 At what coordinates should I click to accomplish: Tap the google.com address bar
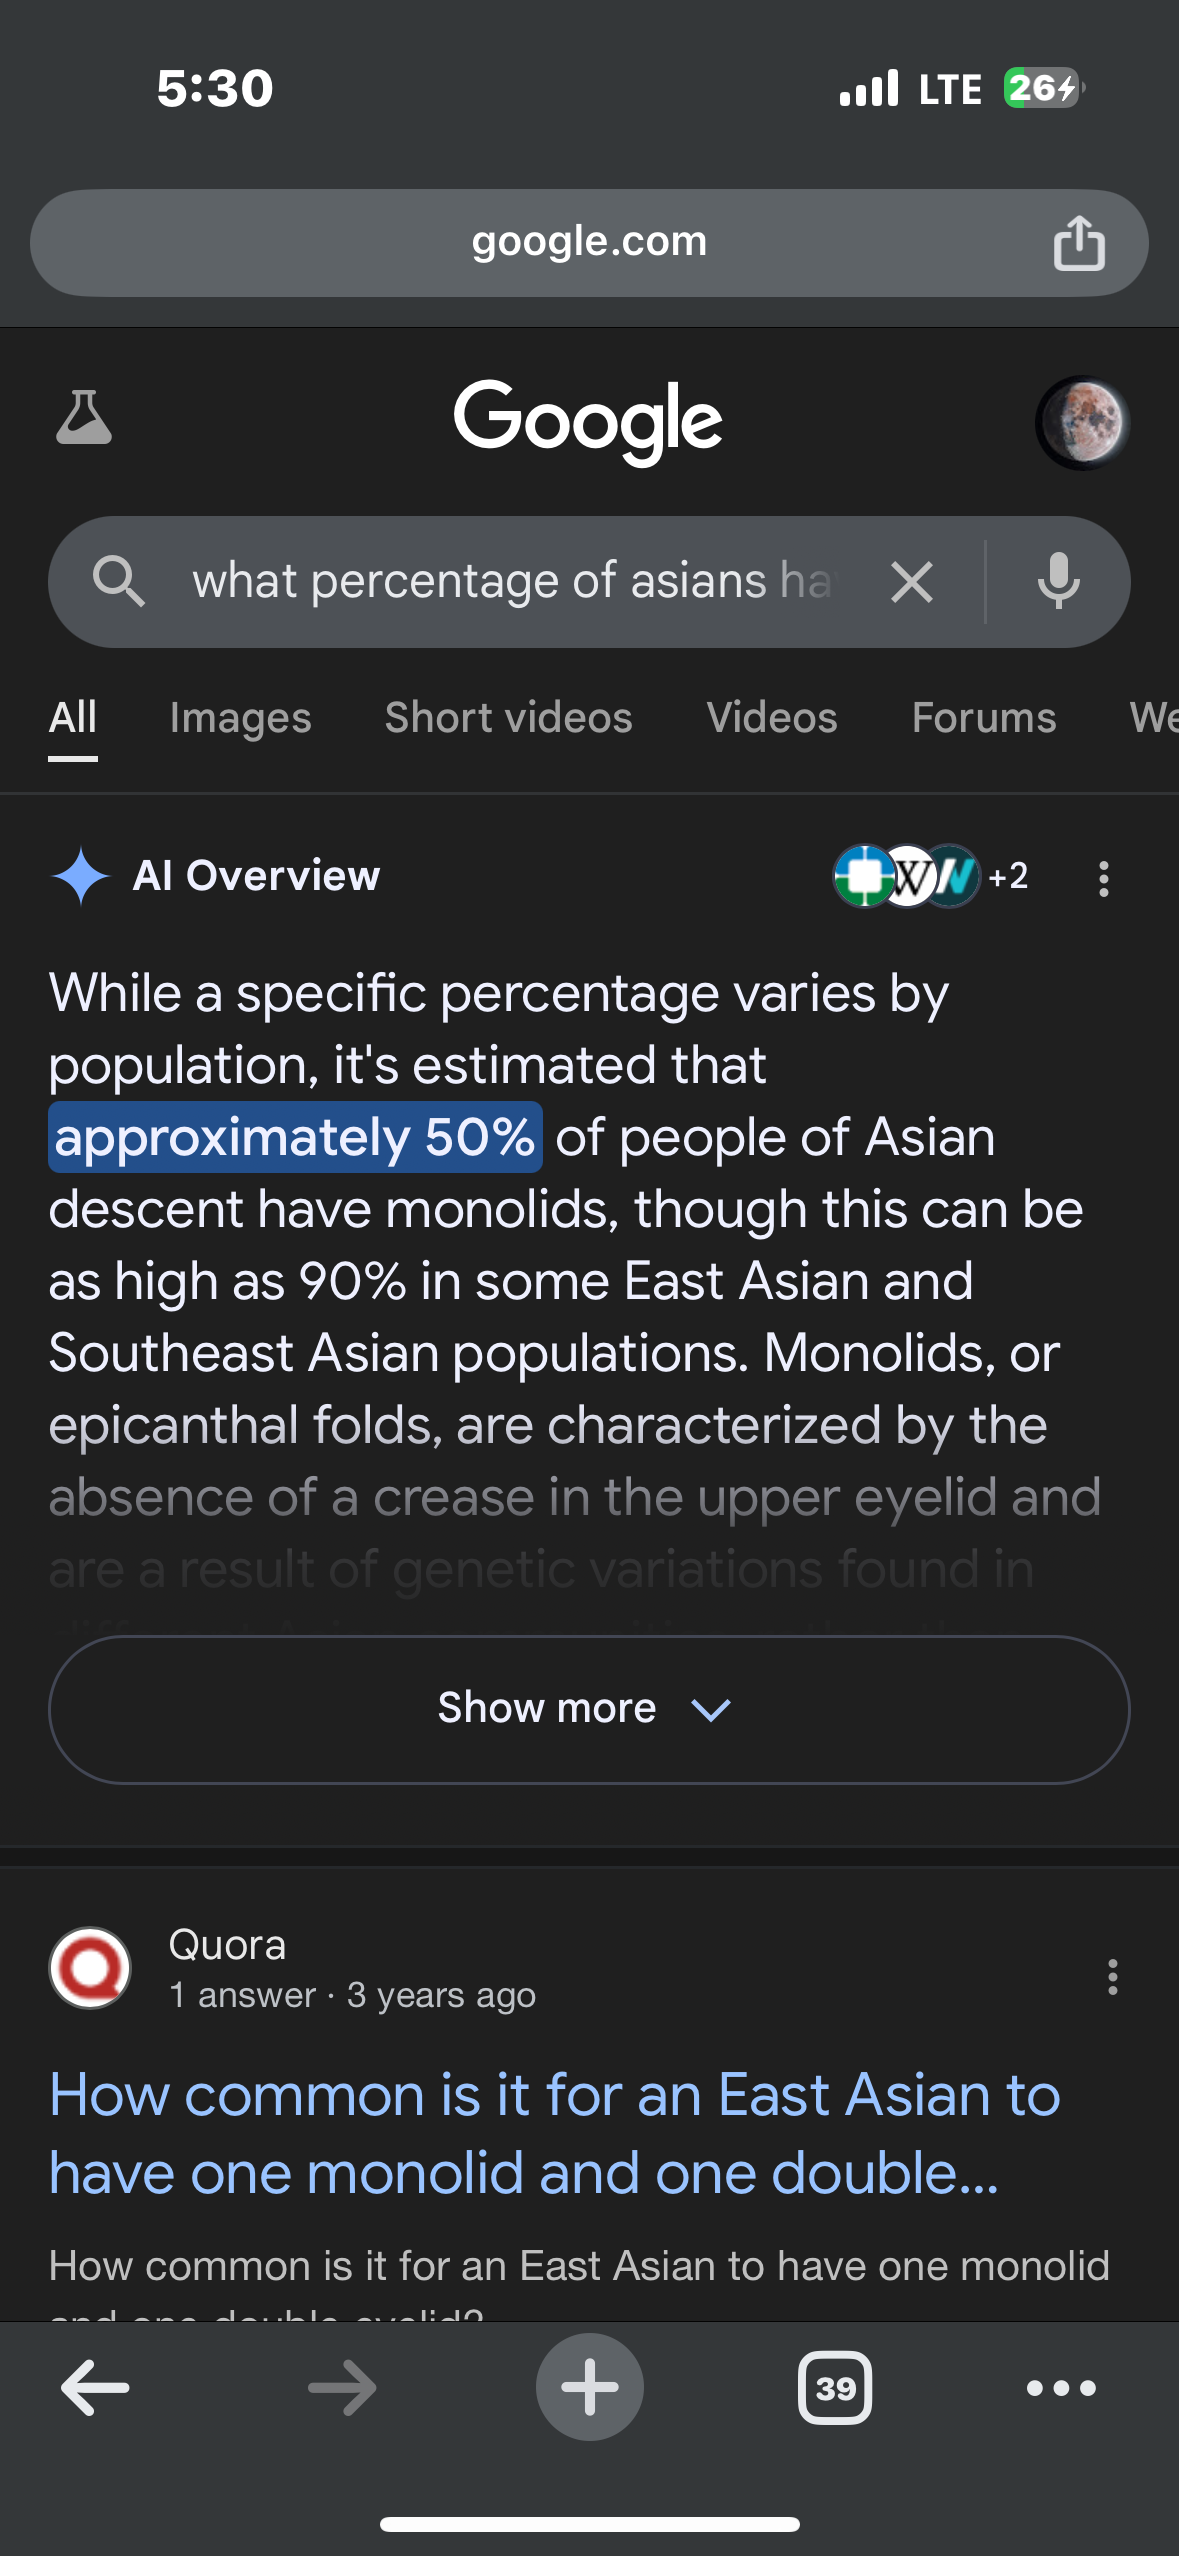(589, 243)
